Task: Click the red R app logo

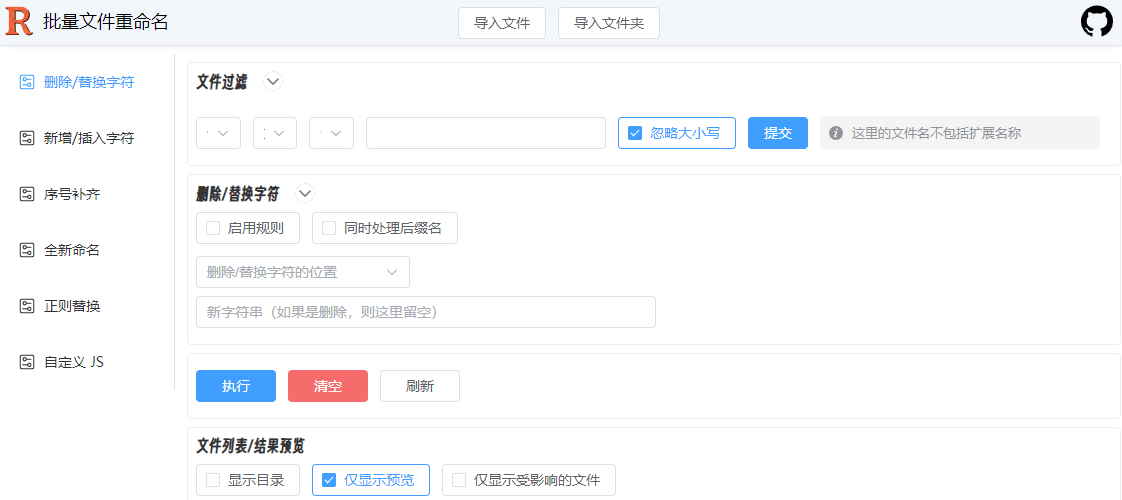Action: coord(19,22)
